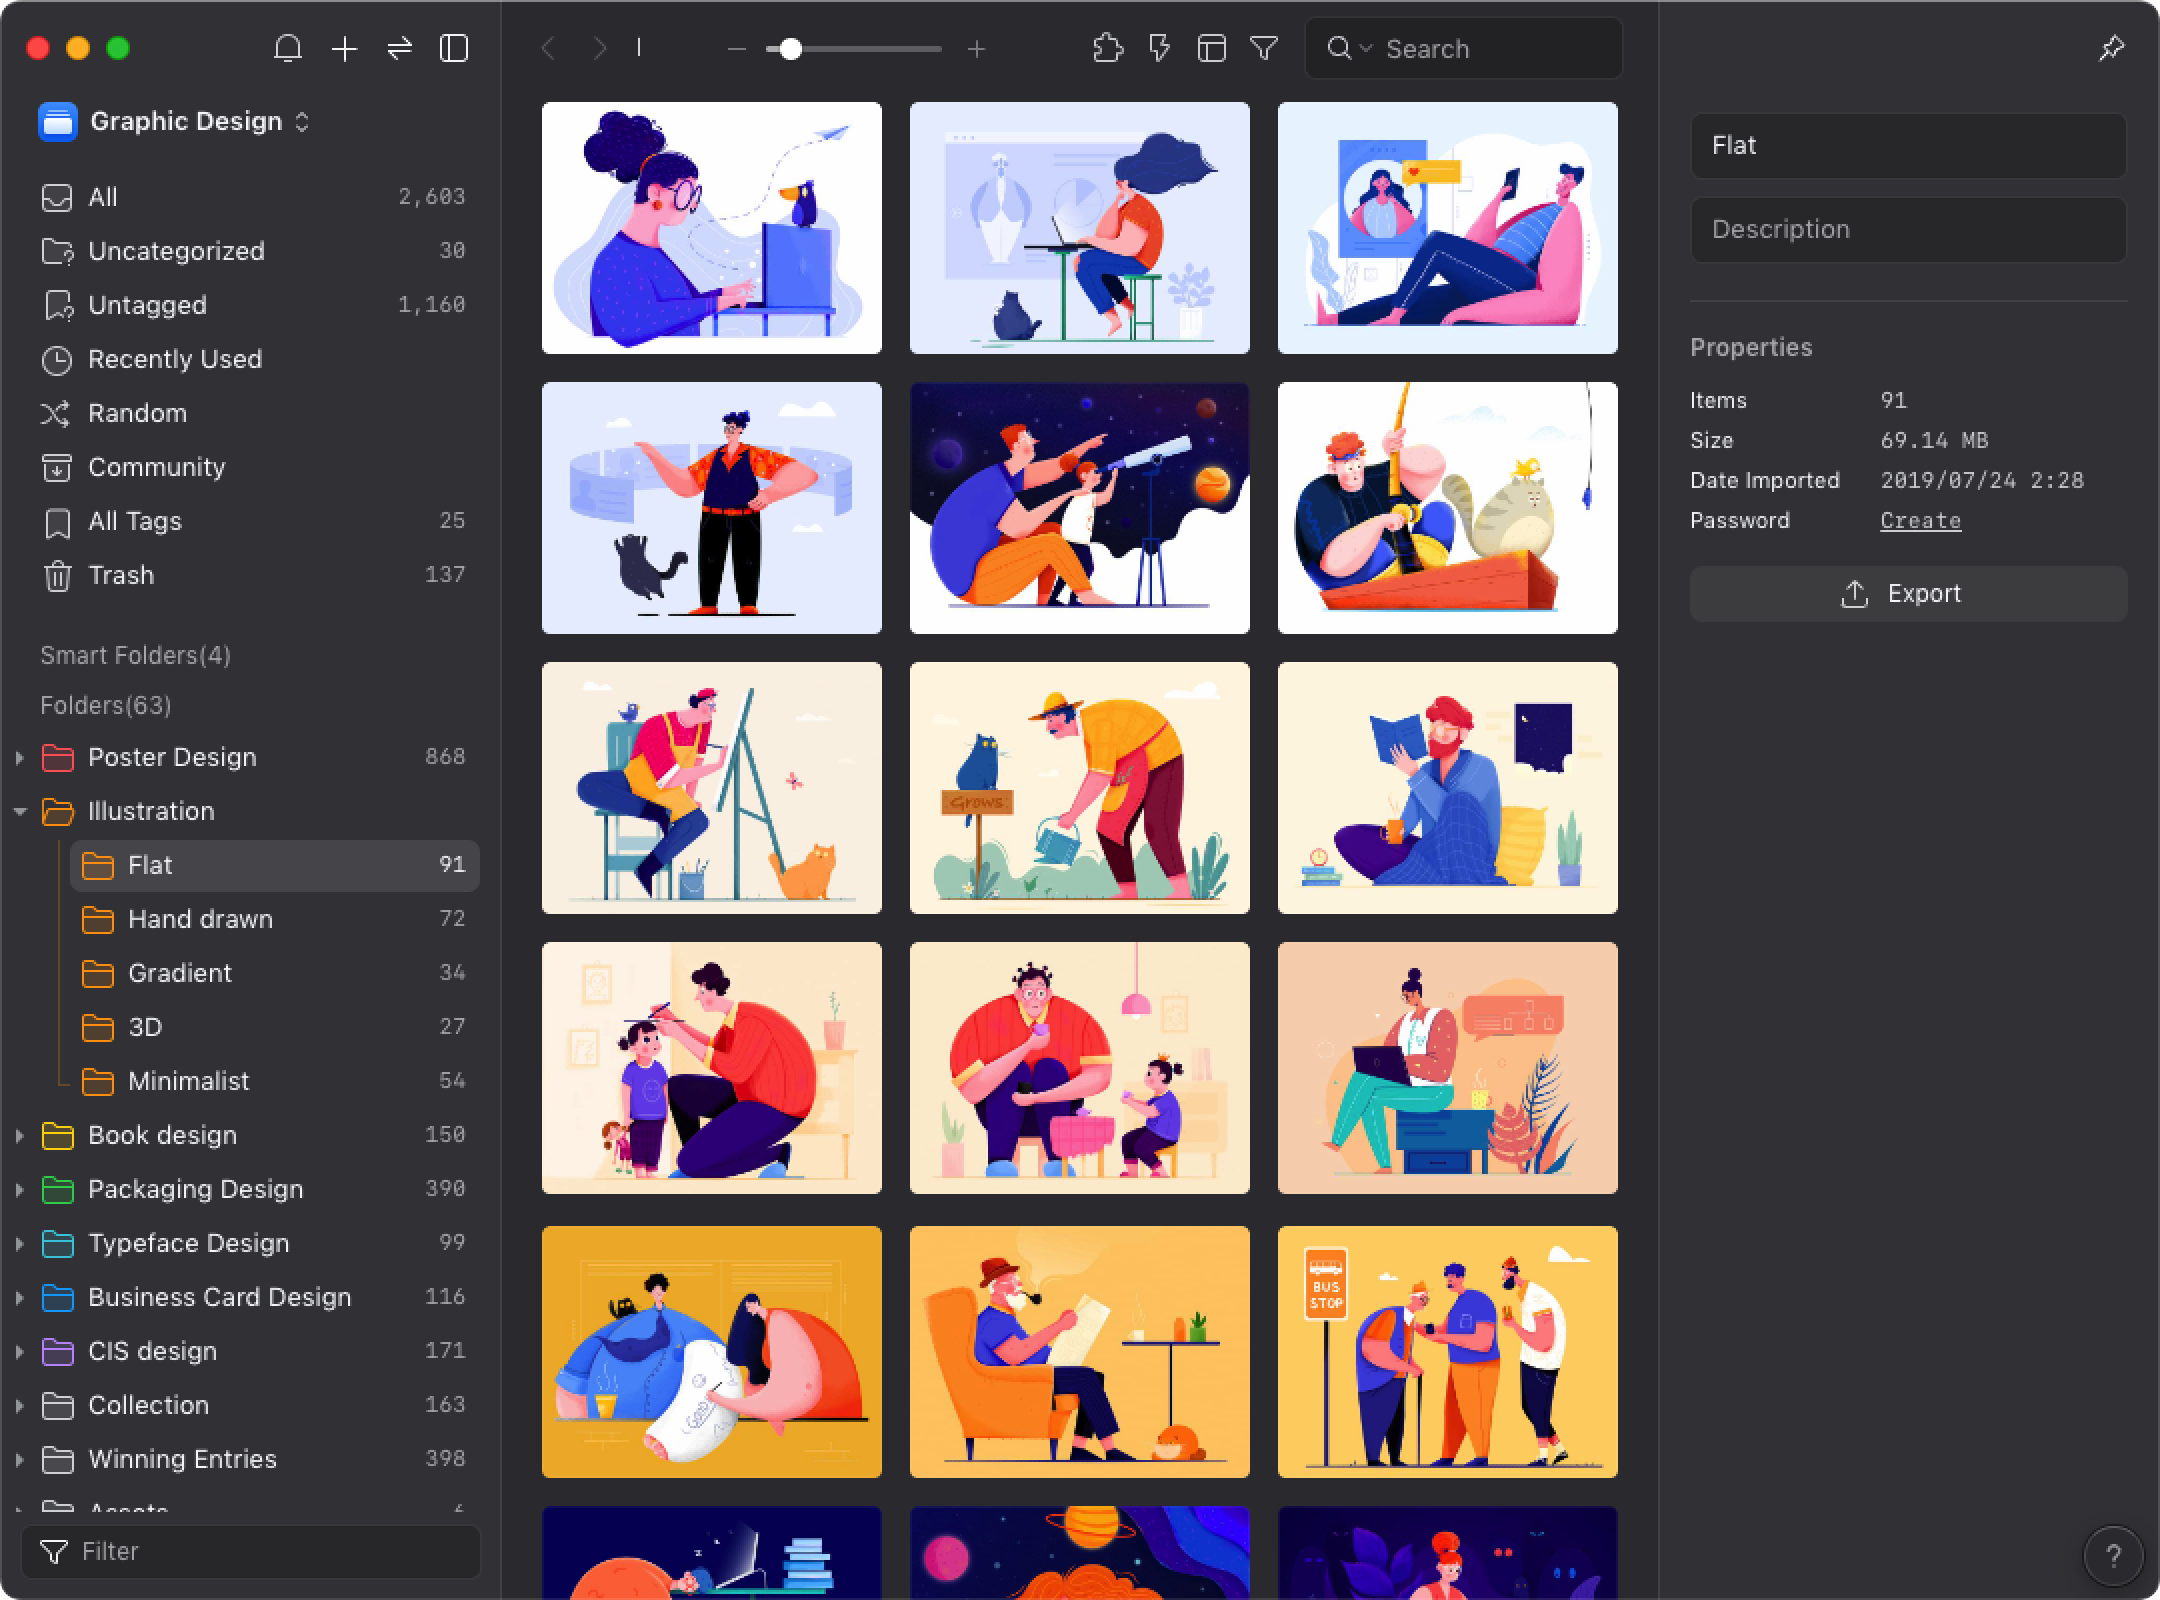The height and width of the screenshot is (1600, 2160).
Task: Open the Community section
Action: [x=252, y=467]
